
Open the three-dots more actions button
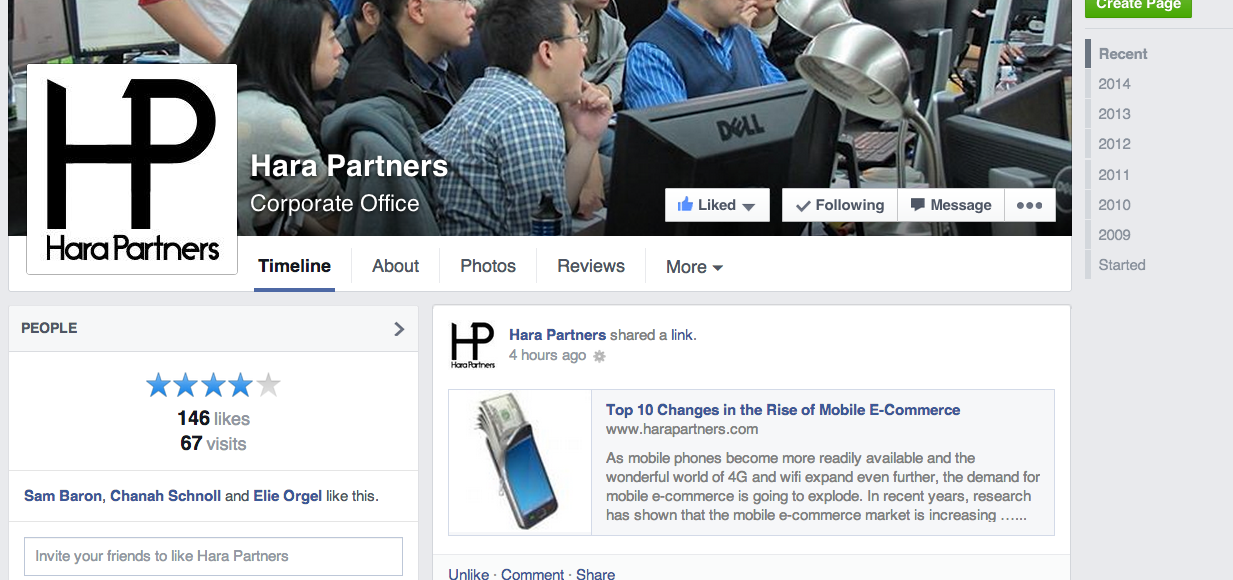[1029, 205]
